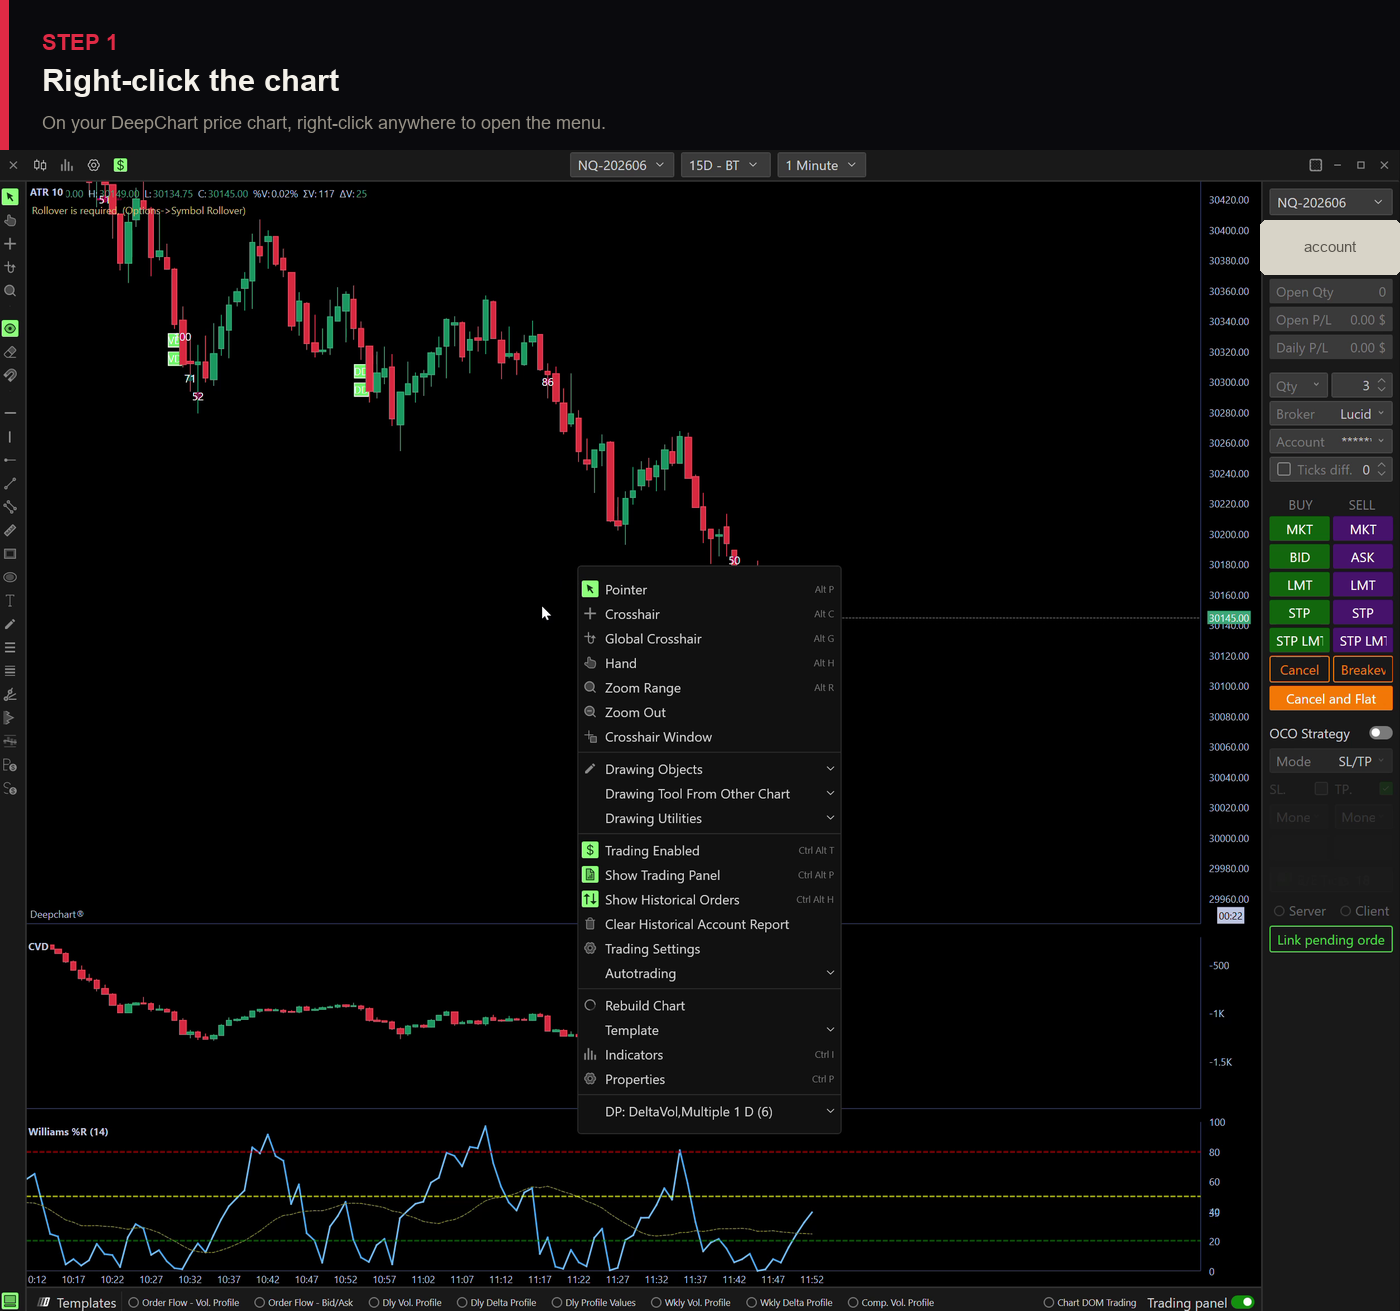Expand DP: DeltaVol,Multiple 1 D (6) submenu
Viewport: 1400px width, 1311px height.
click(x=709, y=1112)
